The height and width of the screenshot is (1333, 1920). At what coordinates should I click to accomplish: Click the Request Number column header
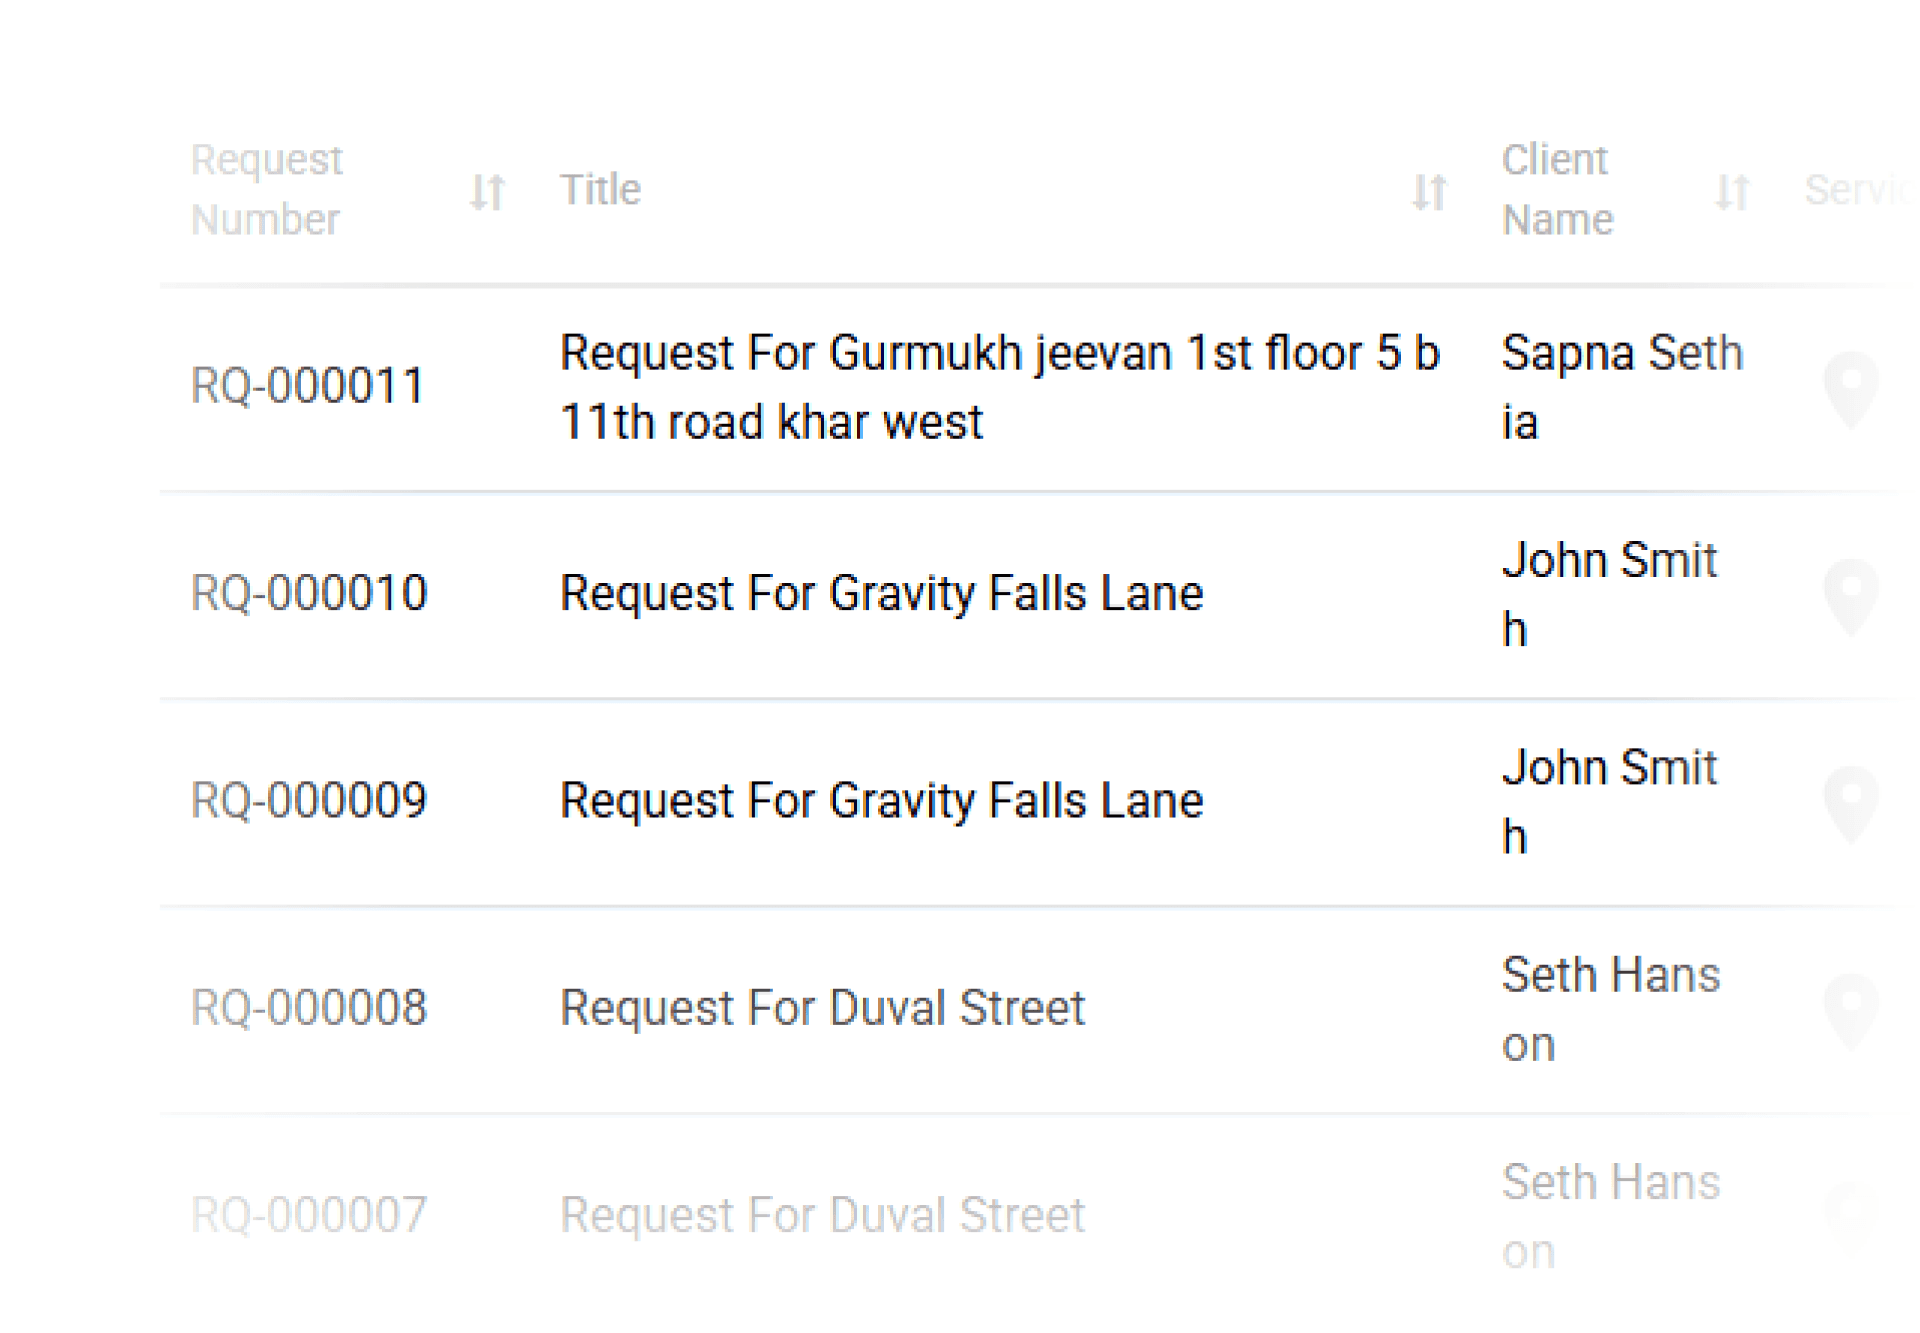[266, 190]
